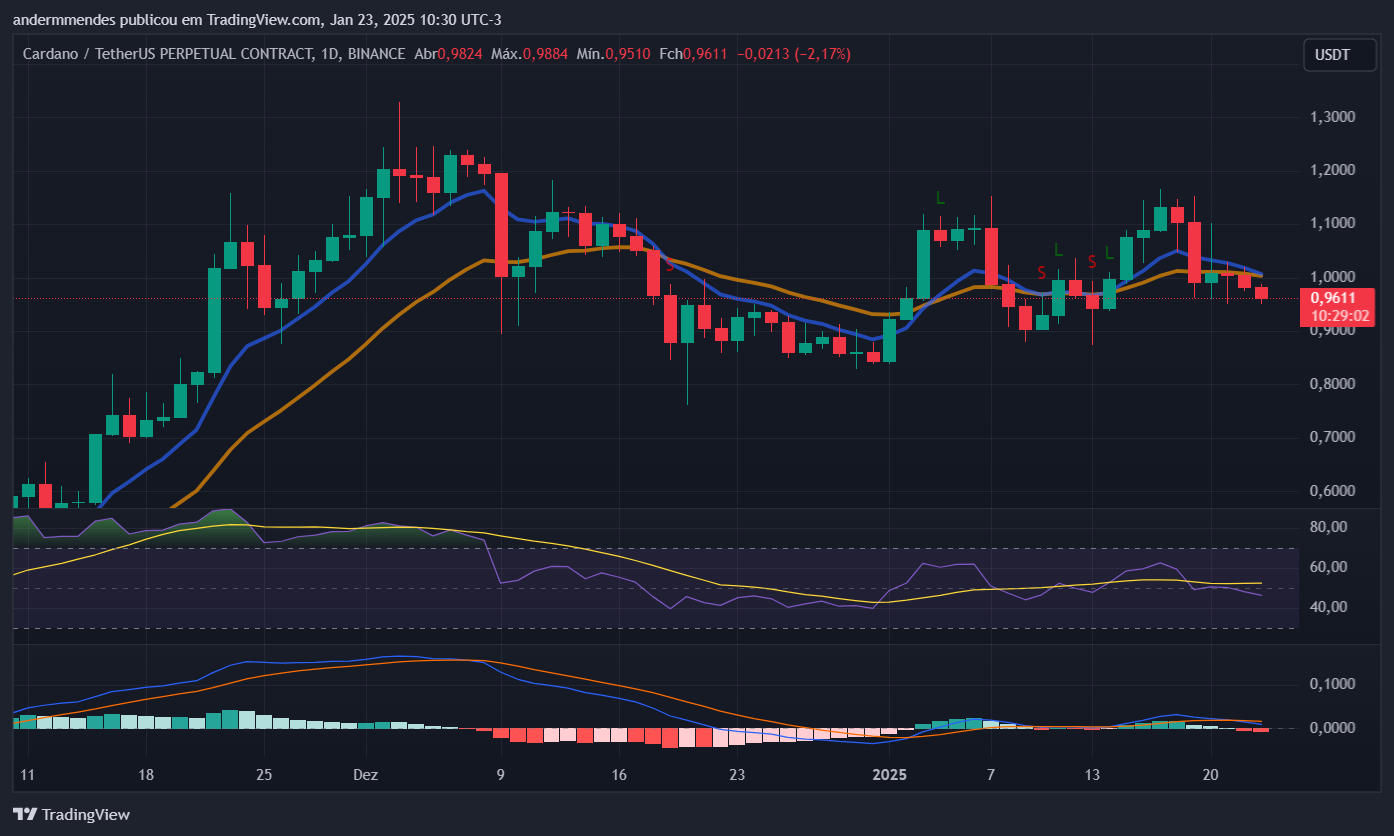Viewport: 1394px width, 836px height.
Task: Click the date label 23 on time axis
Action: tap(737, 774)
